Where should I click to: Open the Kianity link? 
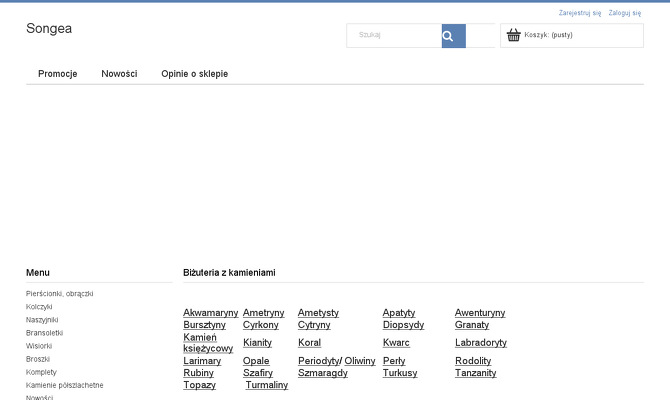coord(257,343)
